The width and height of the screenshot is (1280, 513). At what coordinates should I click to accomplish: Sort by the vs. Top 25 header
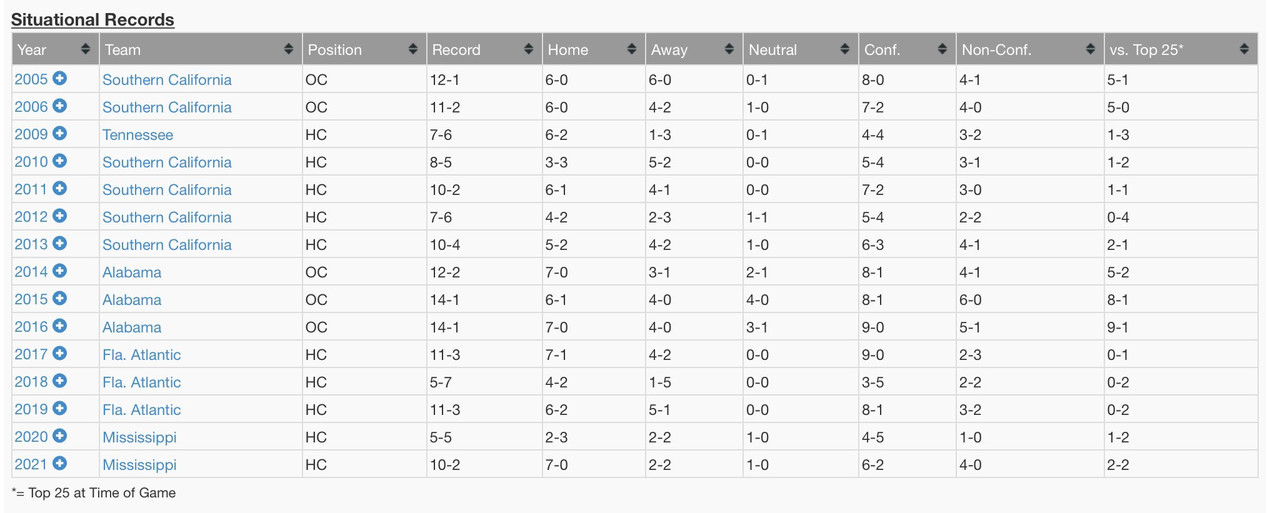[1181, 49]
